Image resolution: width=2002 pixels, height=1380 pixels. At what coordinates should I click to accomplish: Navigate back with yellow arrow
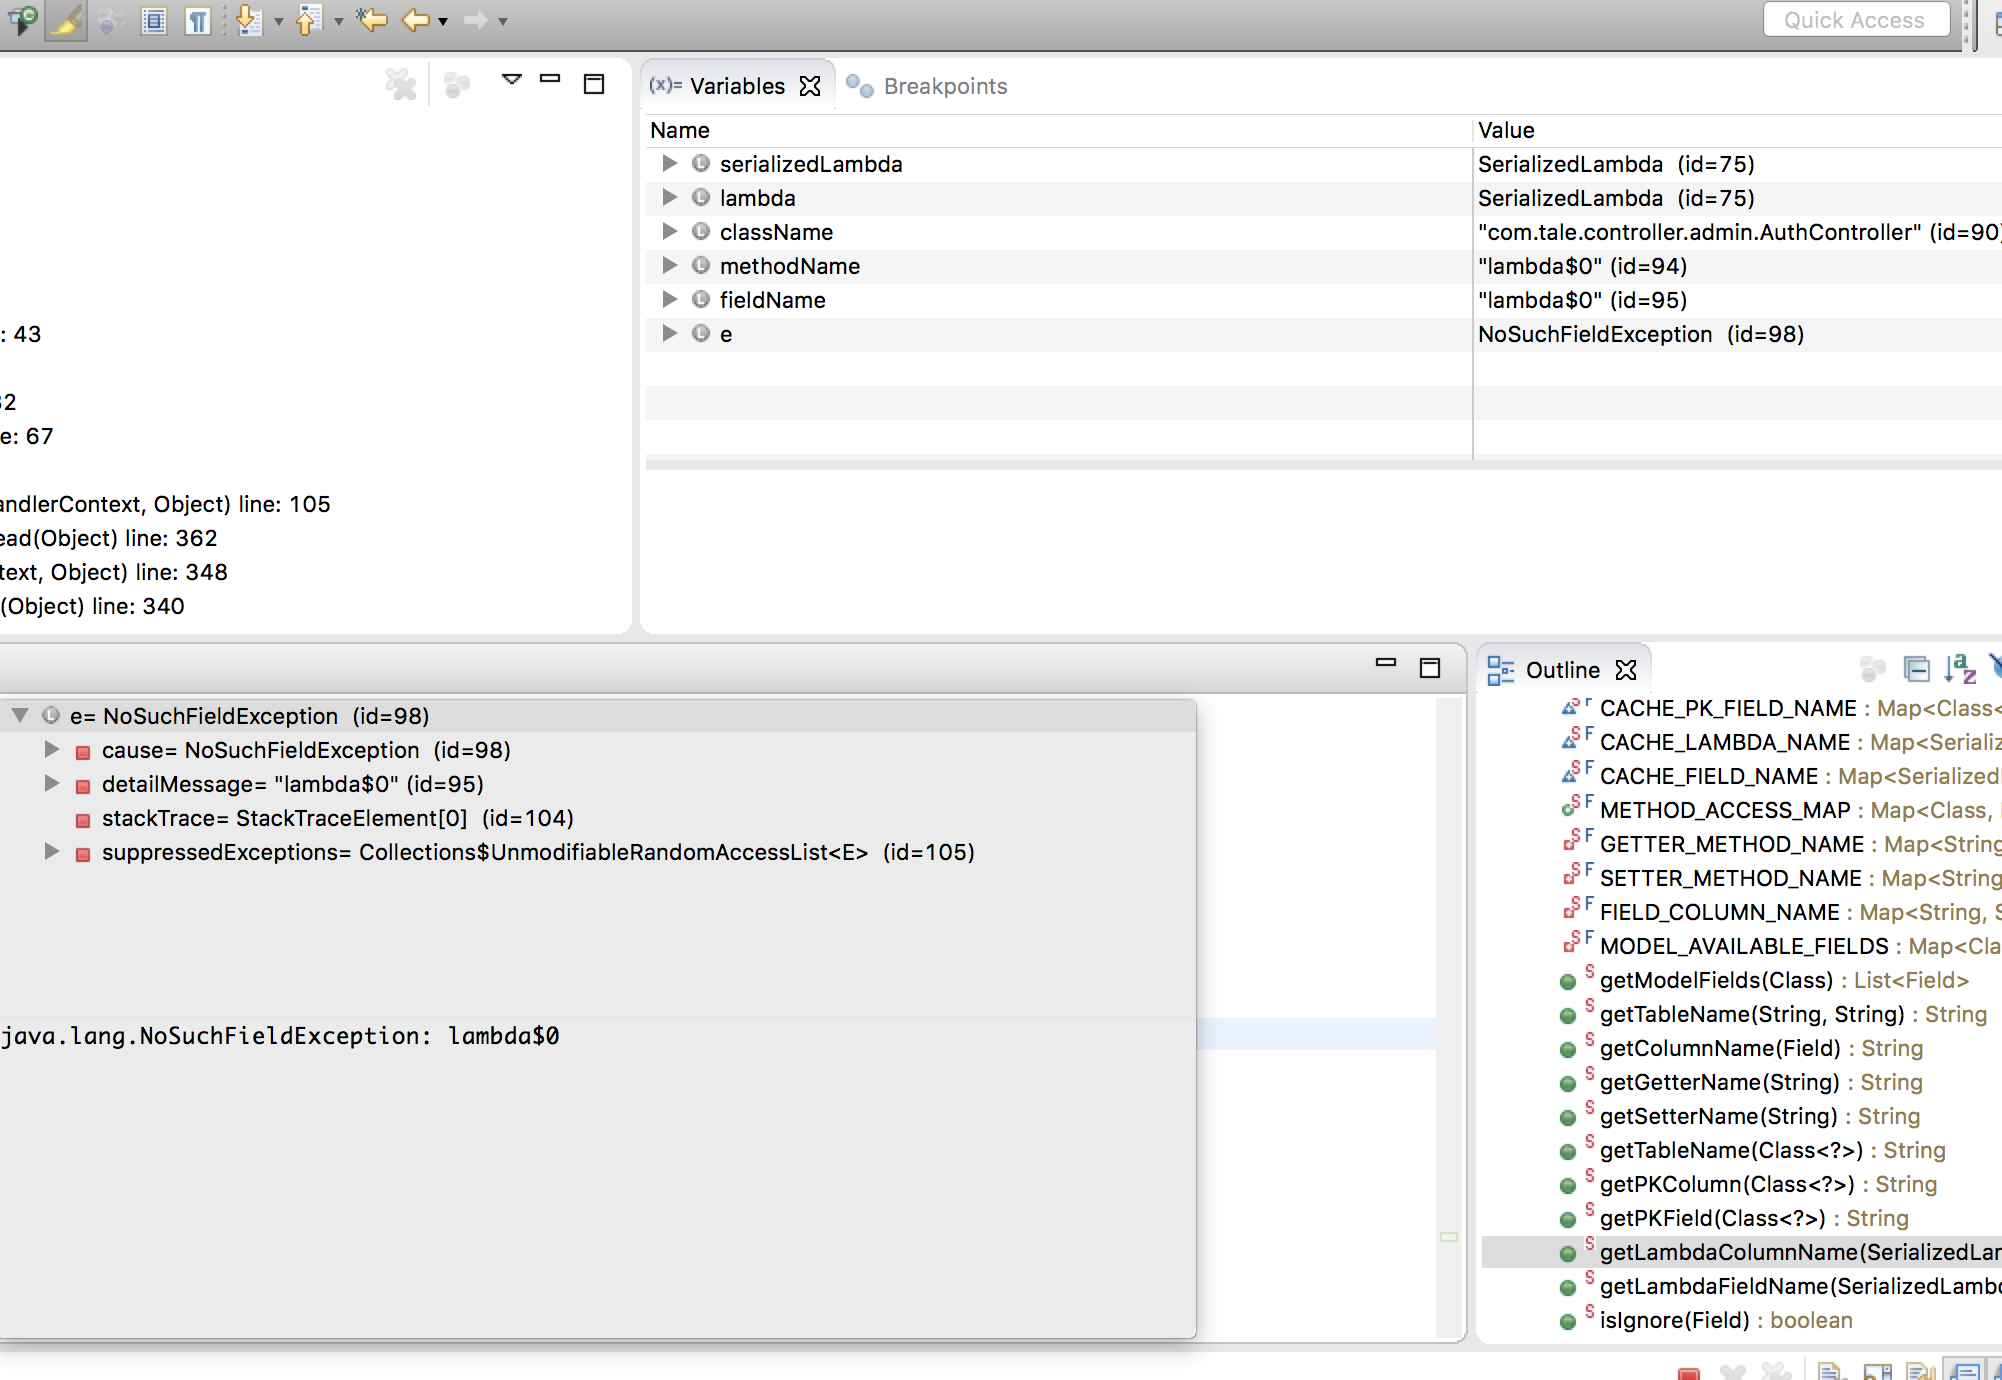pos(415,20)
